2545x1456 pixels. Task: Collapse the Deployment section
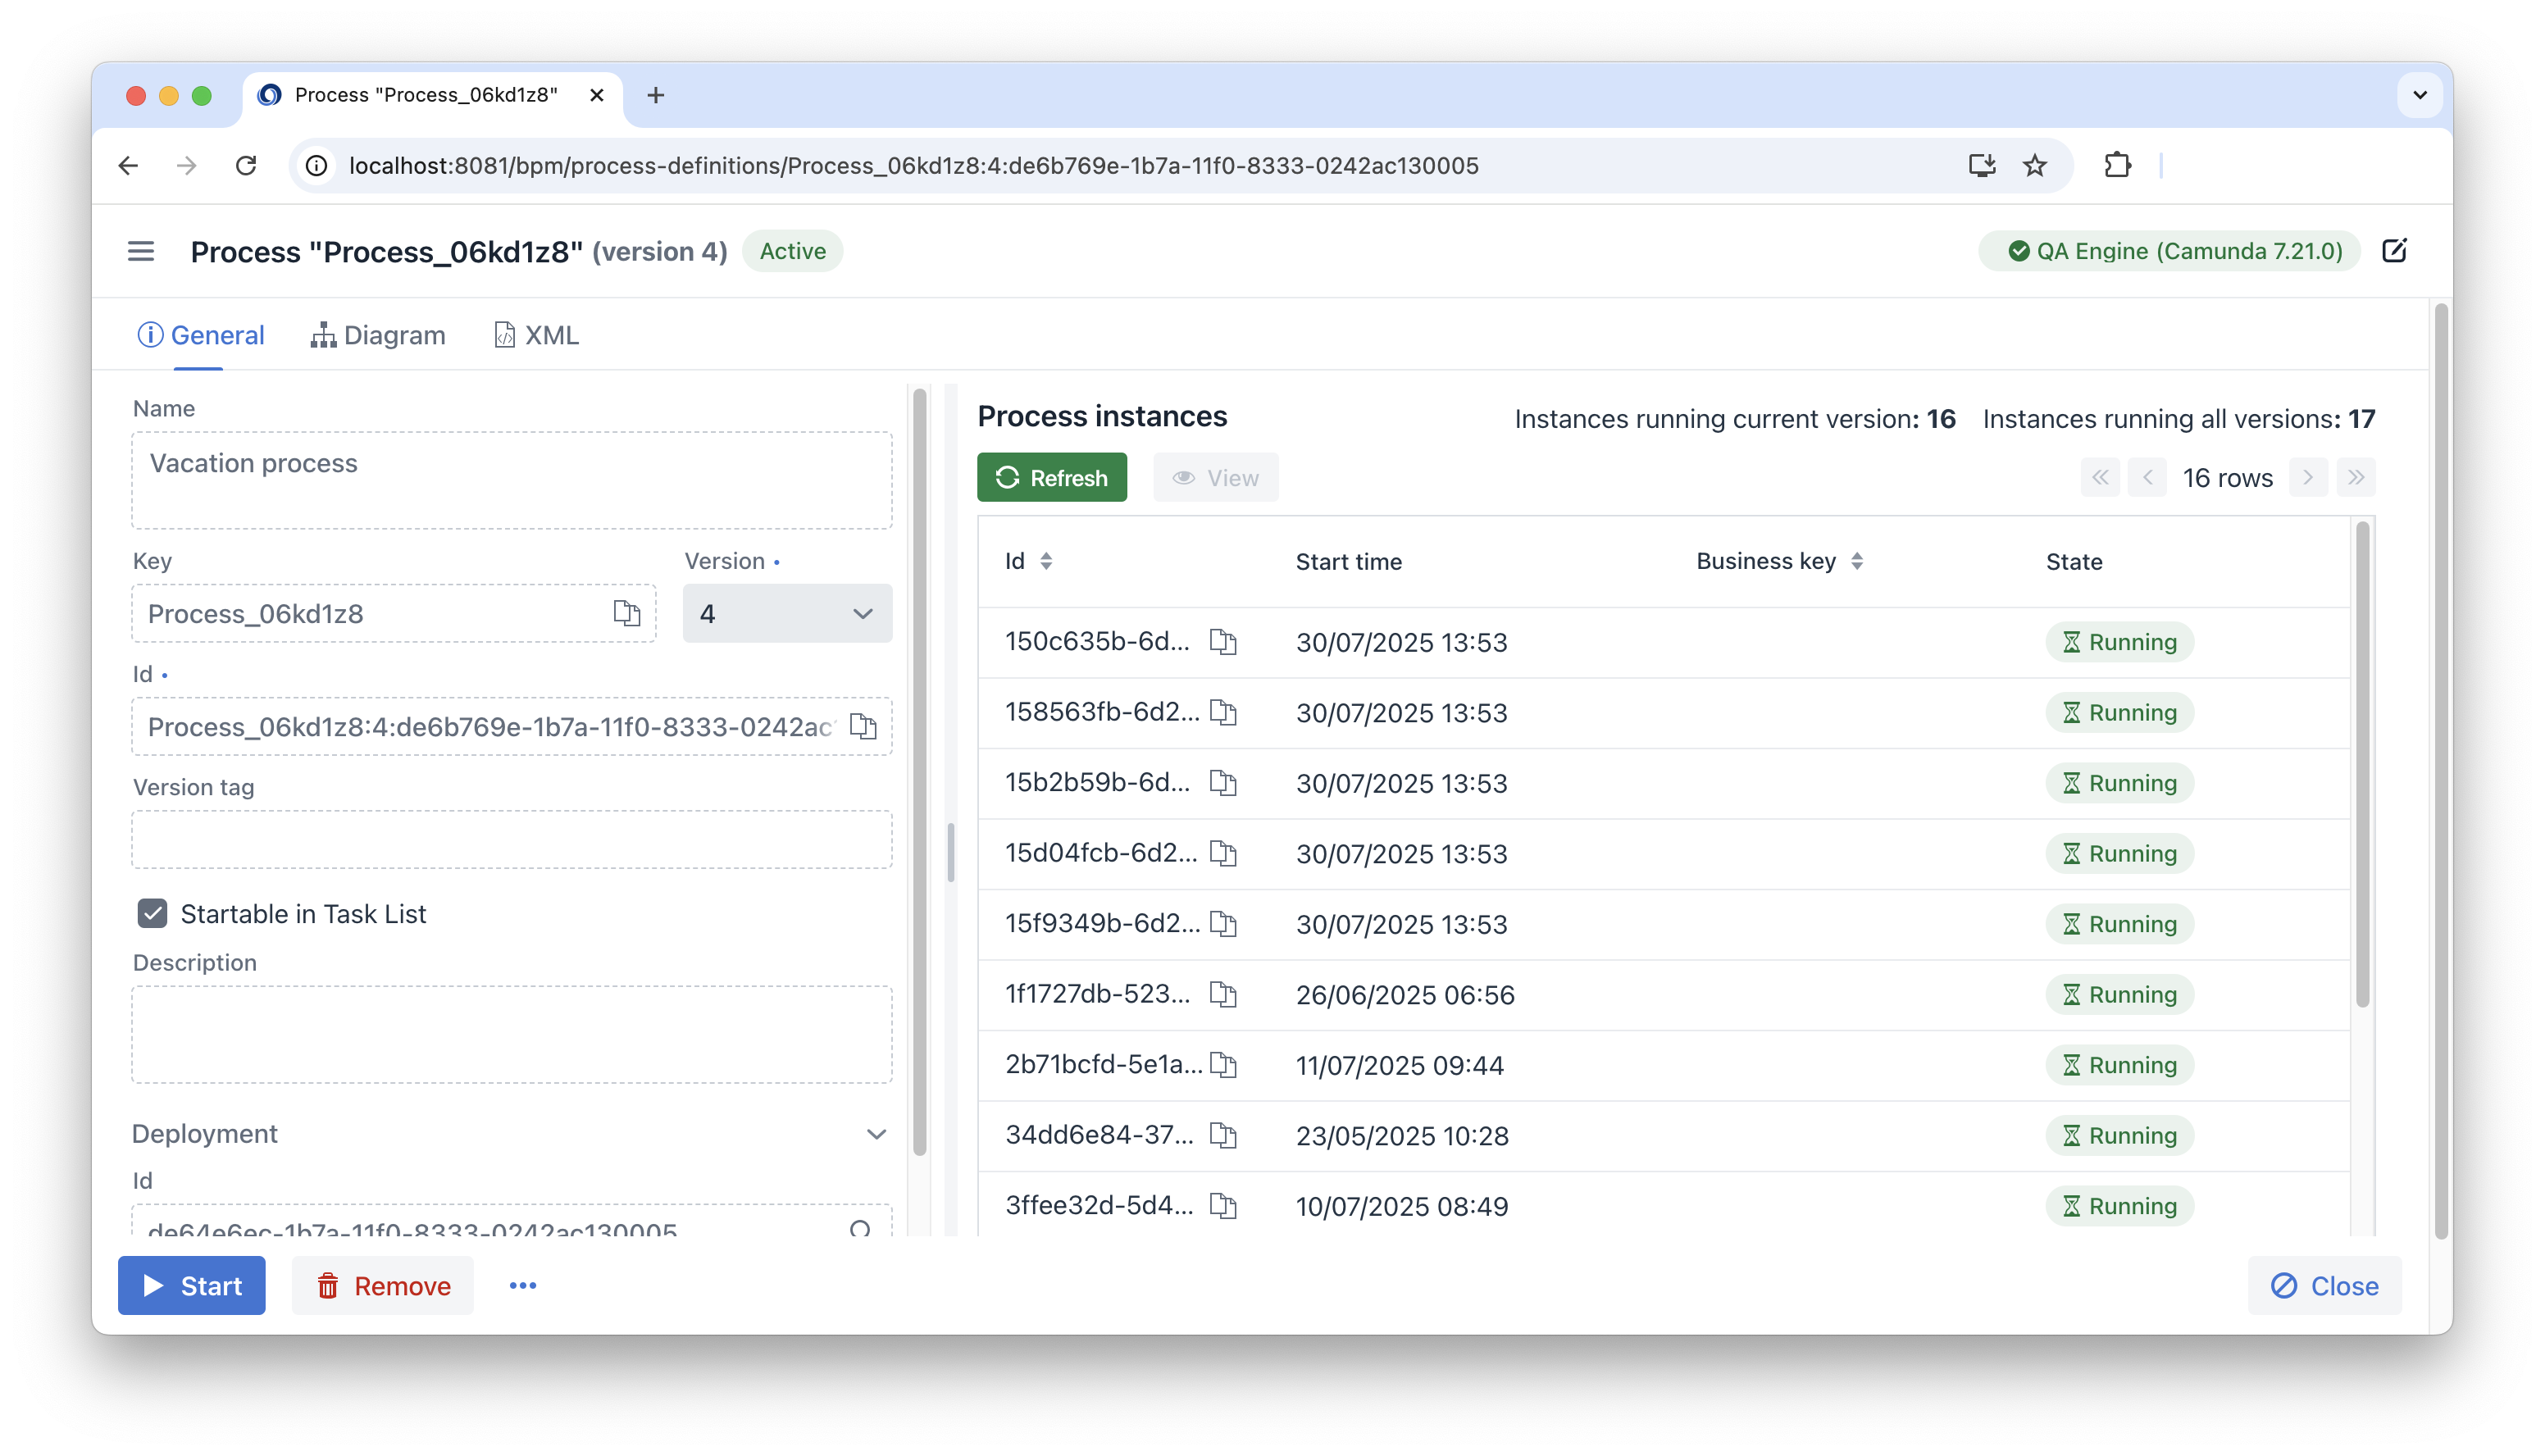pyautogui.click(x=876, y=1134)
